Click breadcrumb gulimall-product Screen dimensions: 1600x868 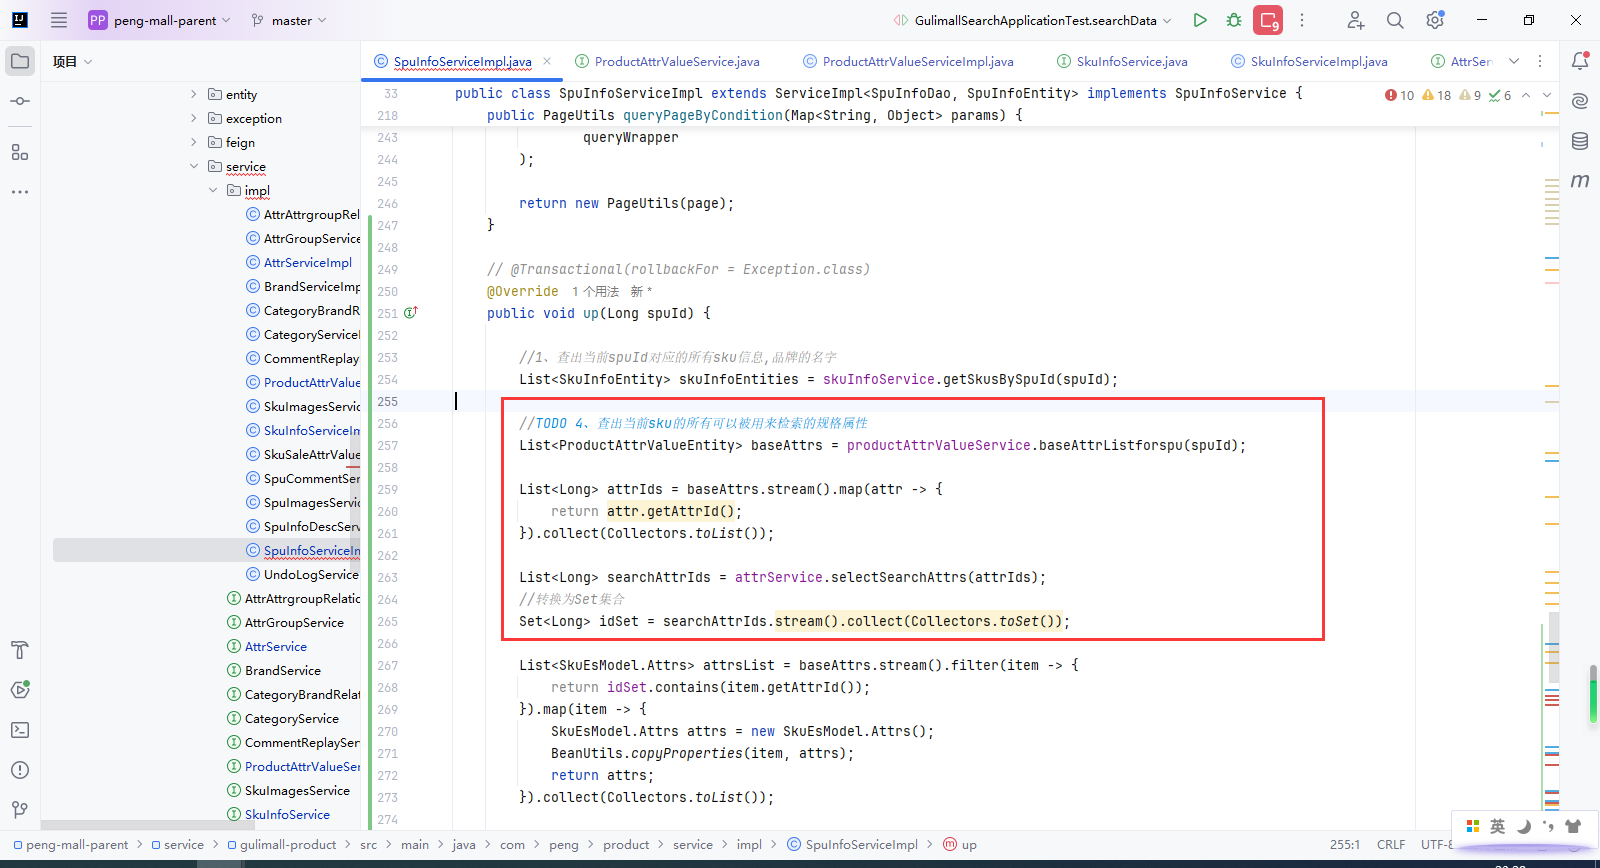pos(281,845)
